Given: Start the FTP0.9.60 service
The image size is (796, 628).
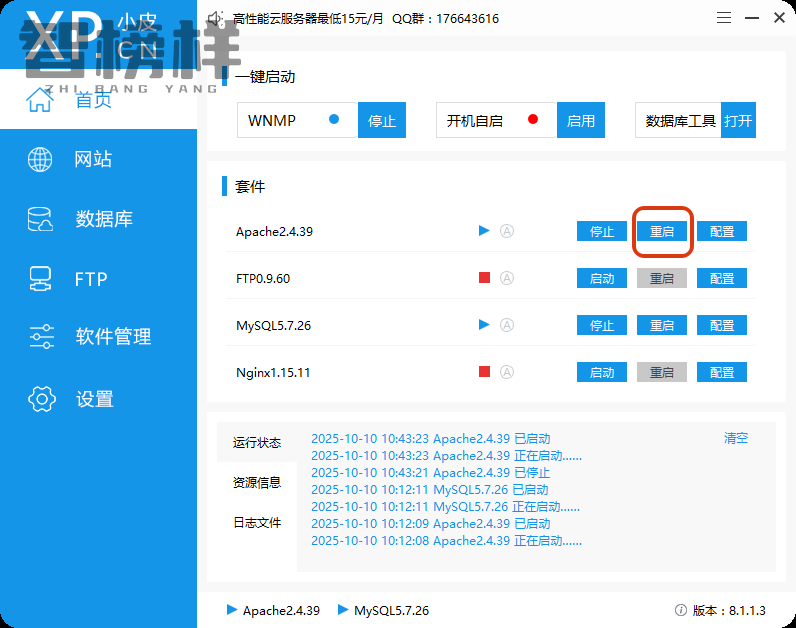Looking at the screenshot, I should [x=602, y=278].
